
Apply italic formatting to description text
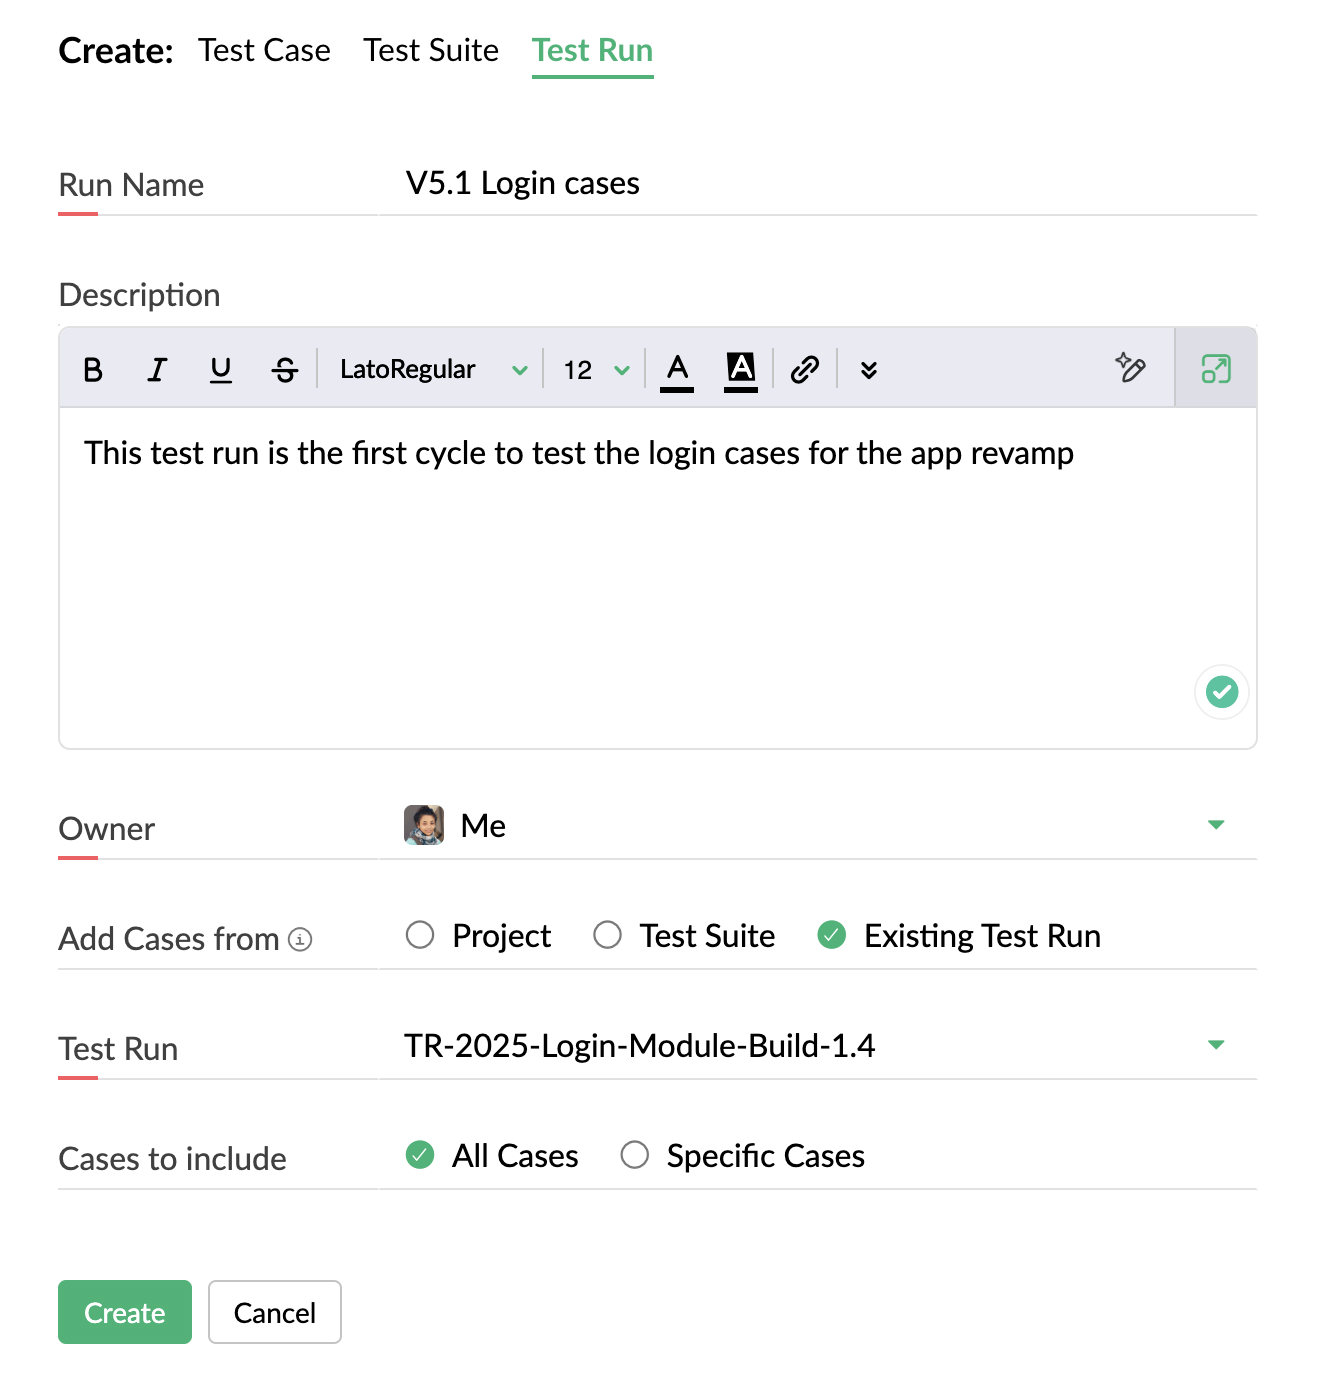(x=157, y=370)
